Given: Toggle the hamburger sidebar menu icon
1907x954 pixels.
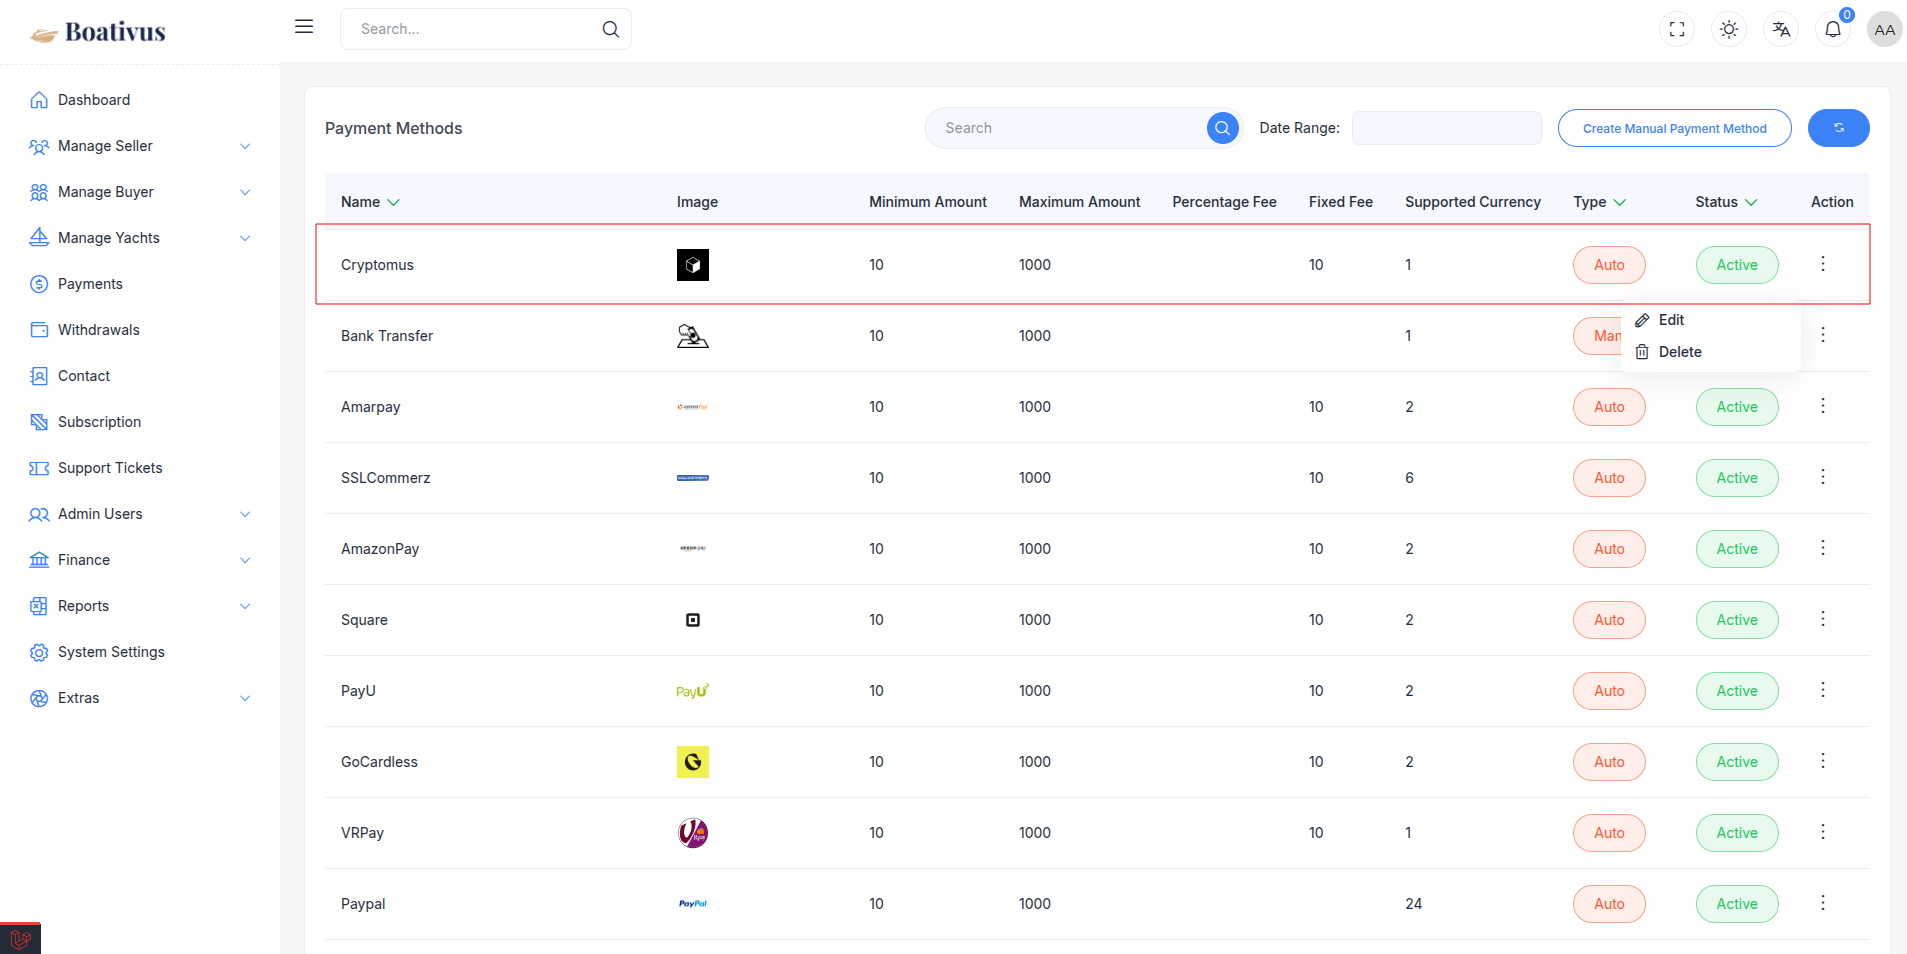Looking at the screenshot, I should click(304, 27).
